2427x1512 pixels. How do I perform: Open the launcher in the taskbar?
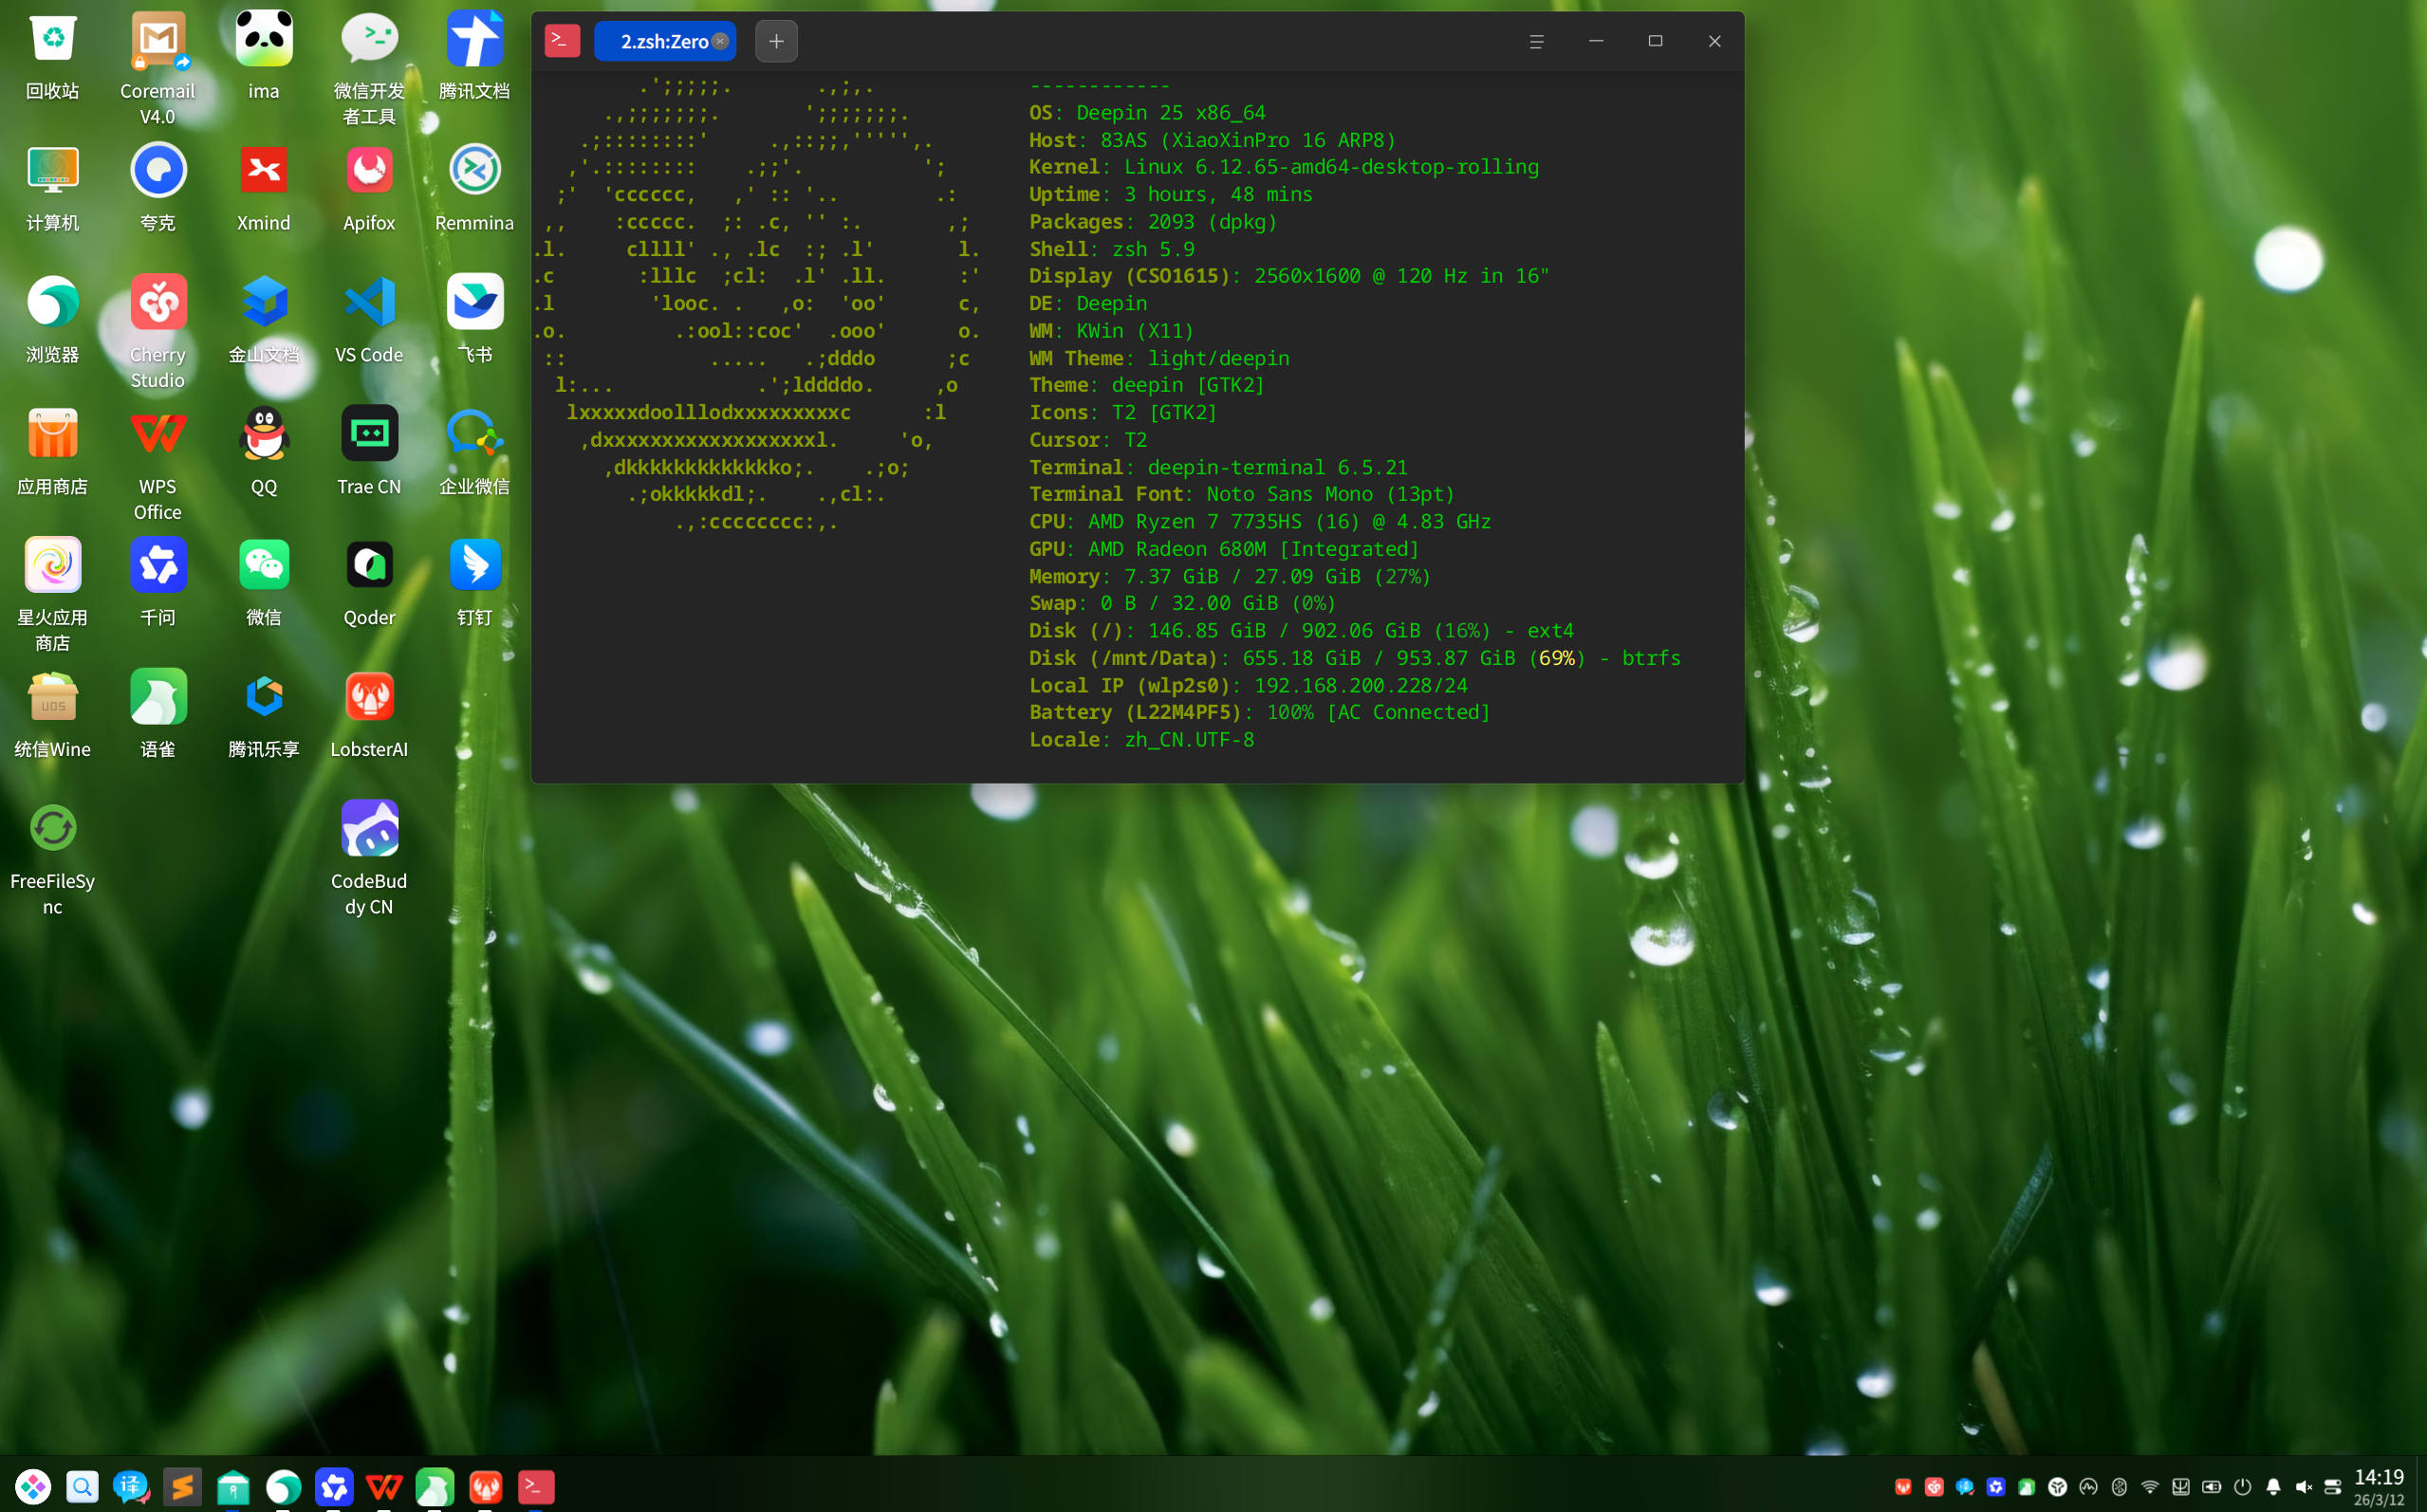click(x=33, y=1486)
